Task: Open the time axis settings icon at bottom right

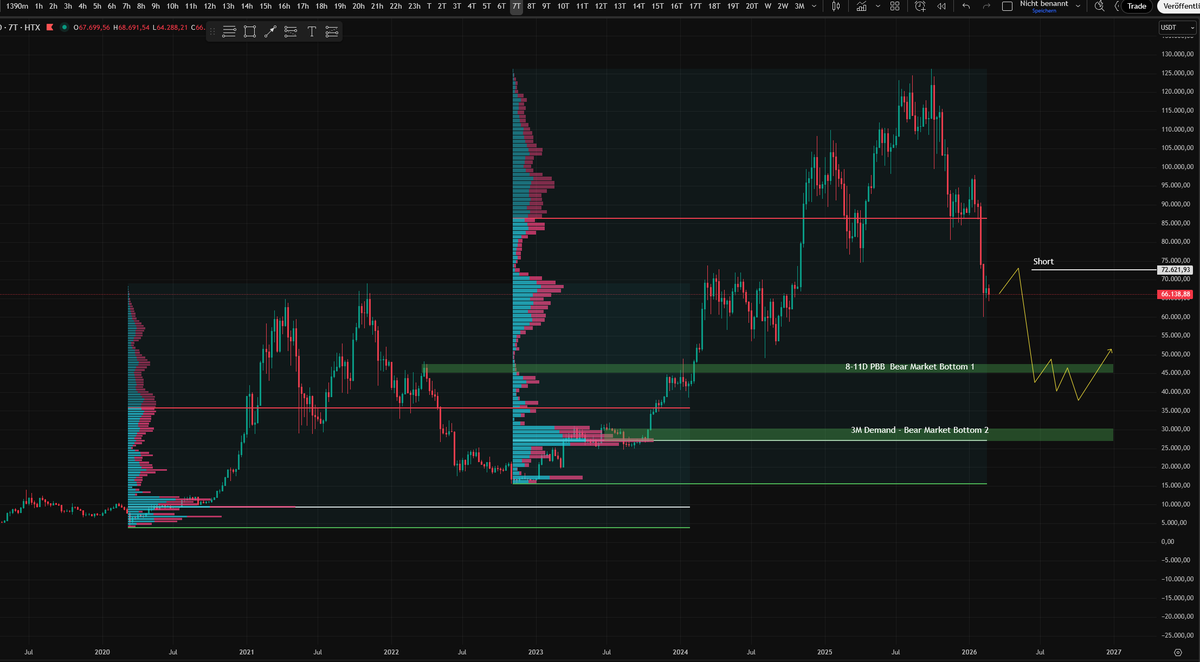Action: tap(1177, 652)
